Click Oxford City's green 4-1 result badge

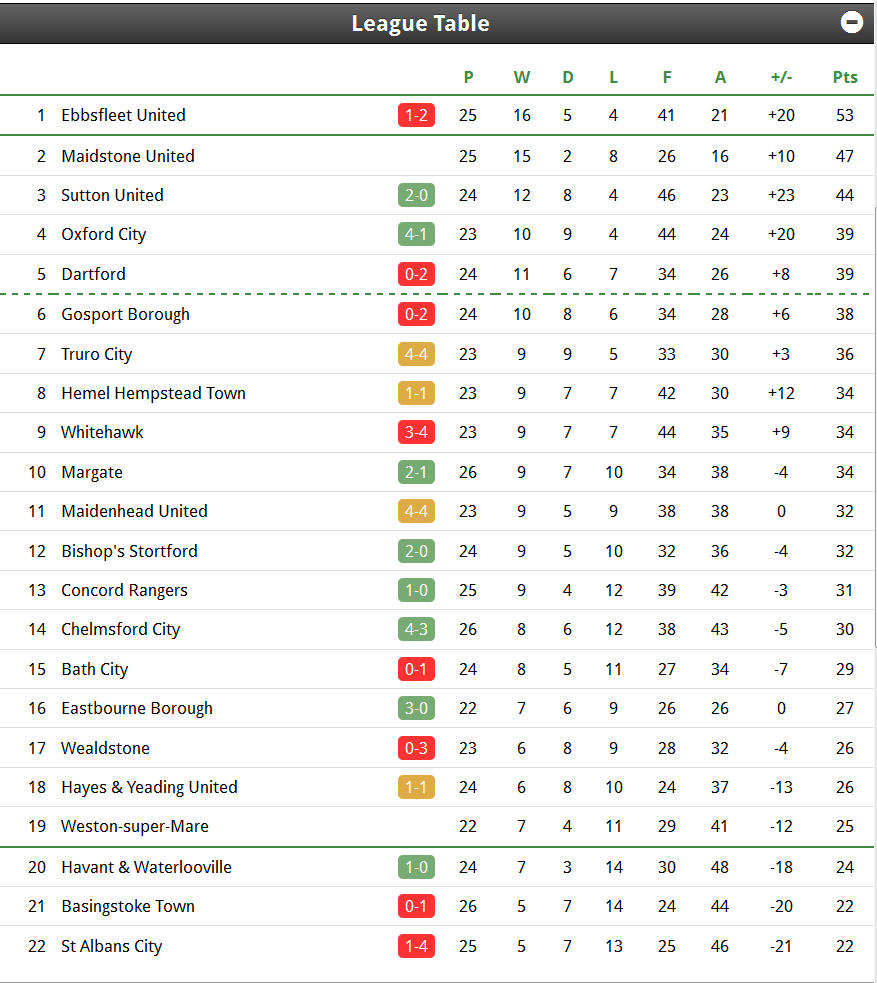pos(416,234)
